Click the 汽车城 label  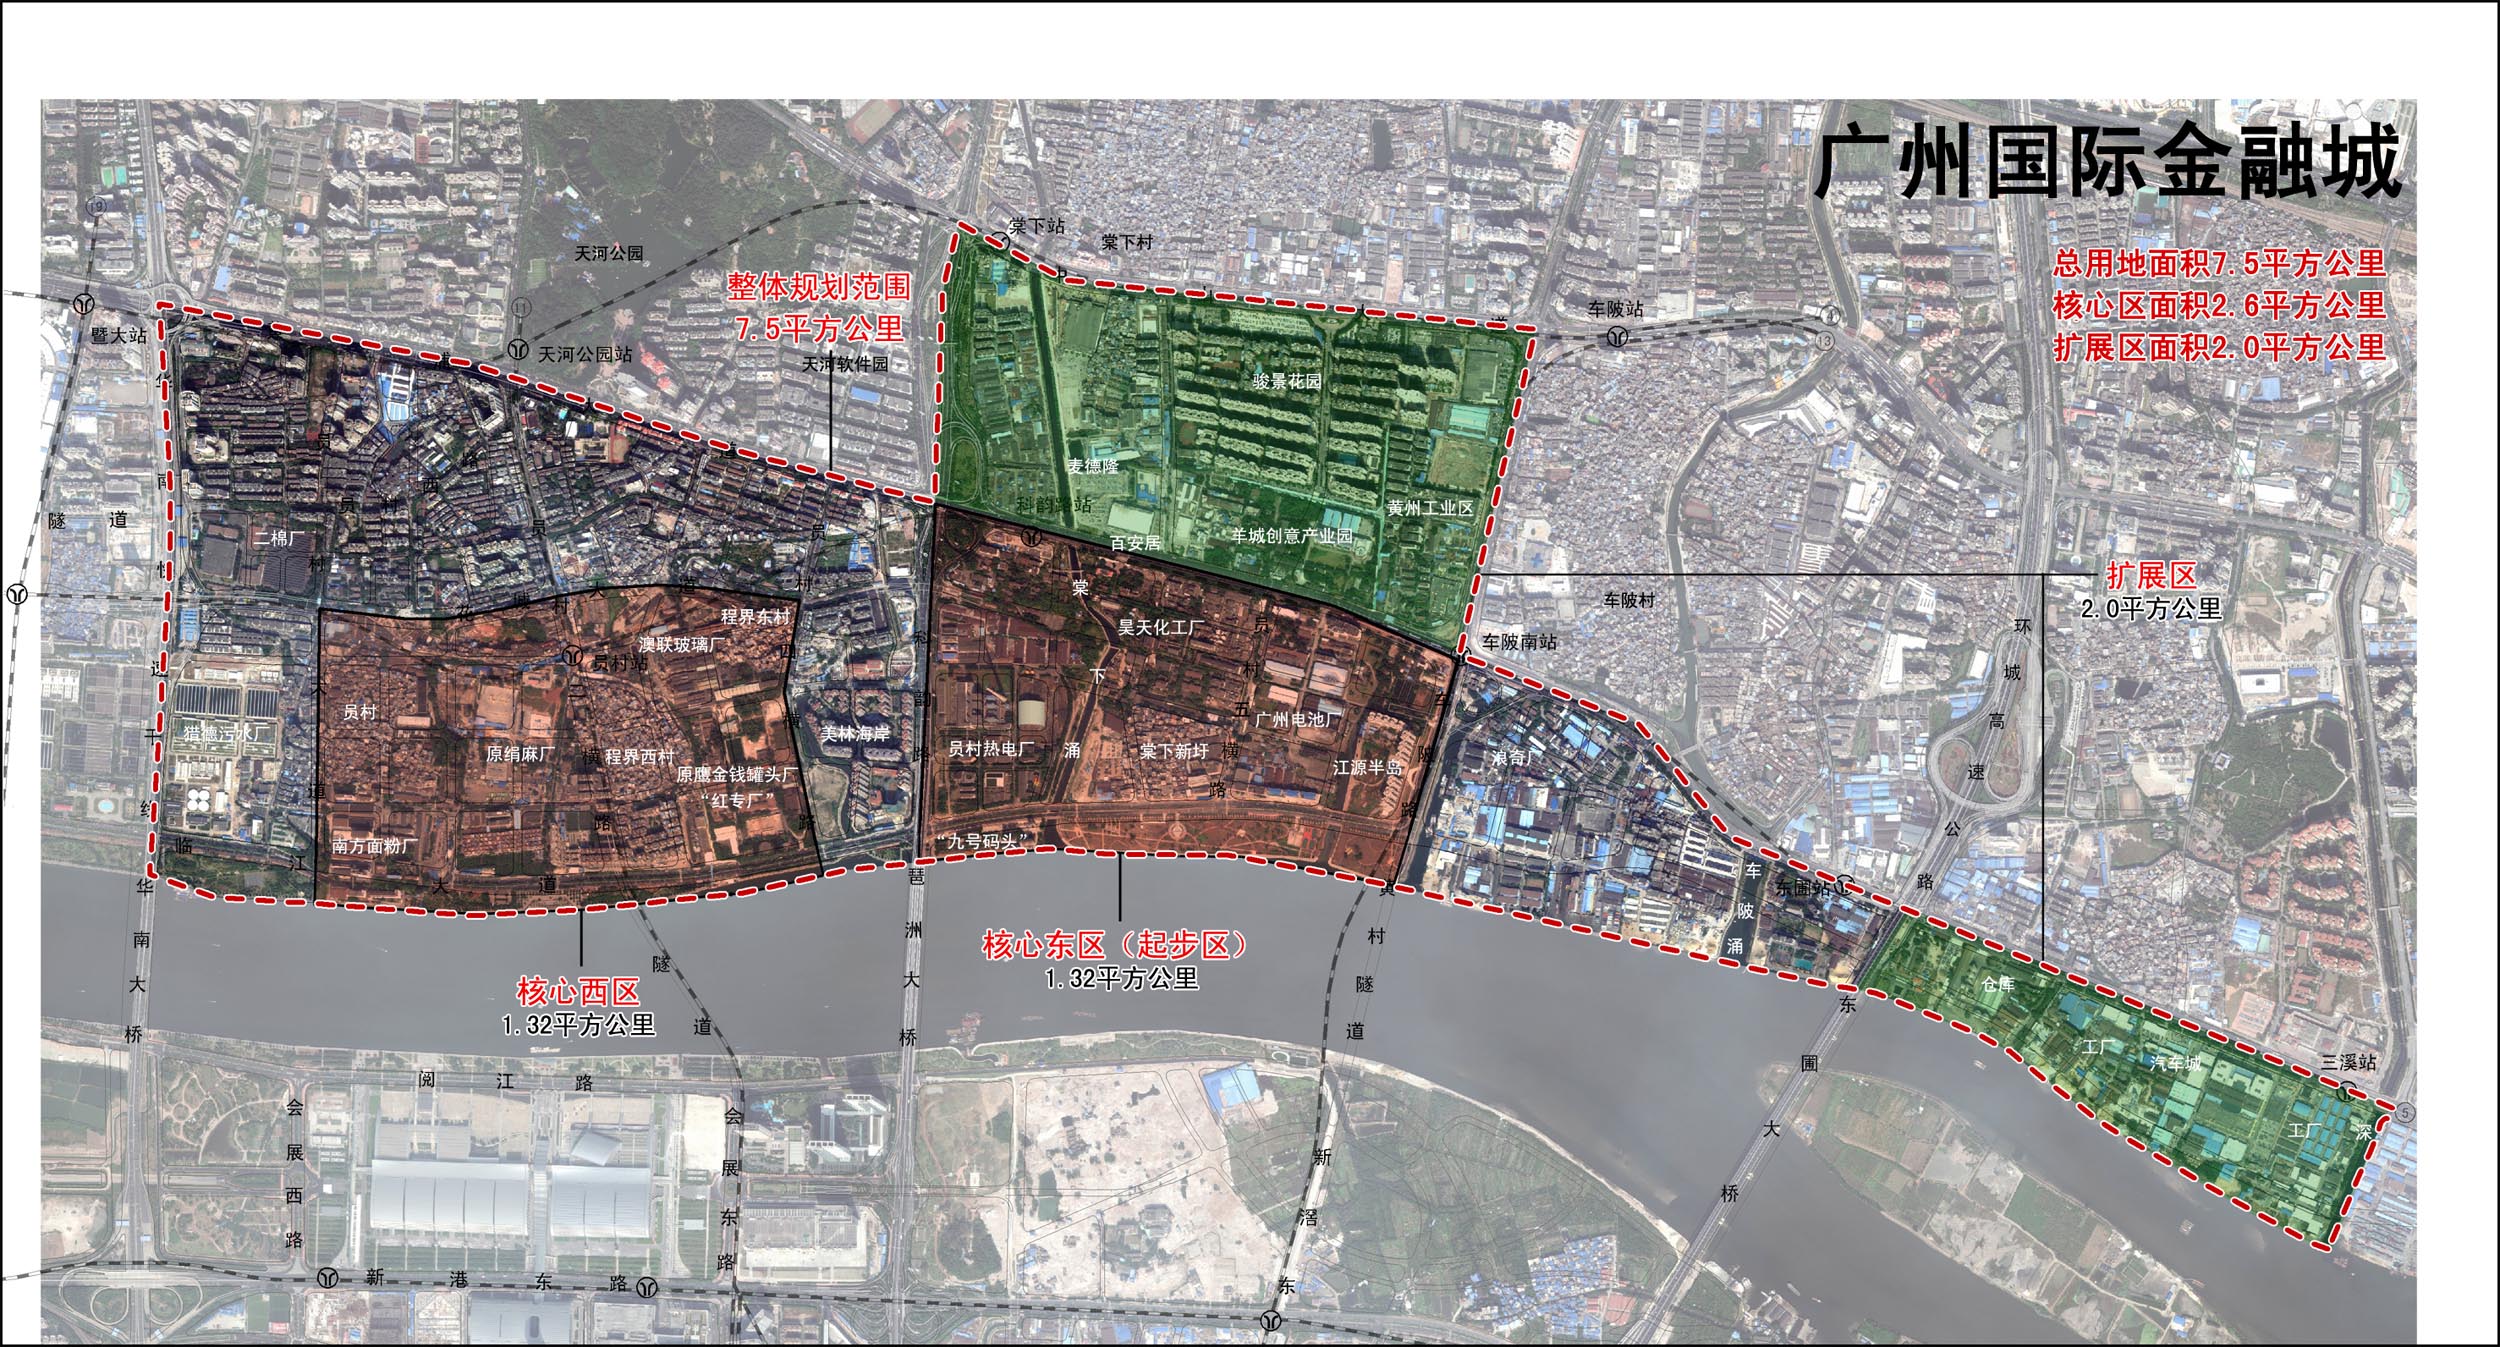tap(2176, 1062)
